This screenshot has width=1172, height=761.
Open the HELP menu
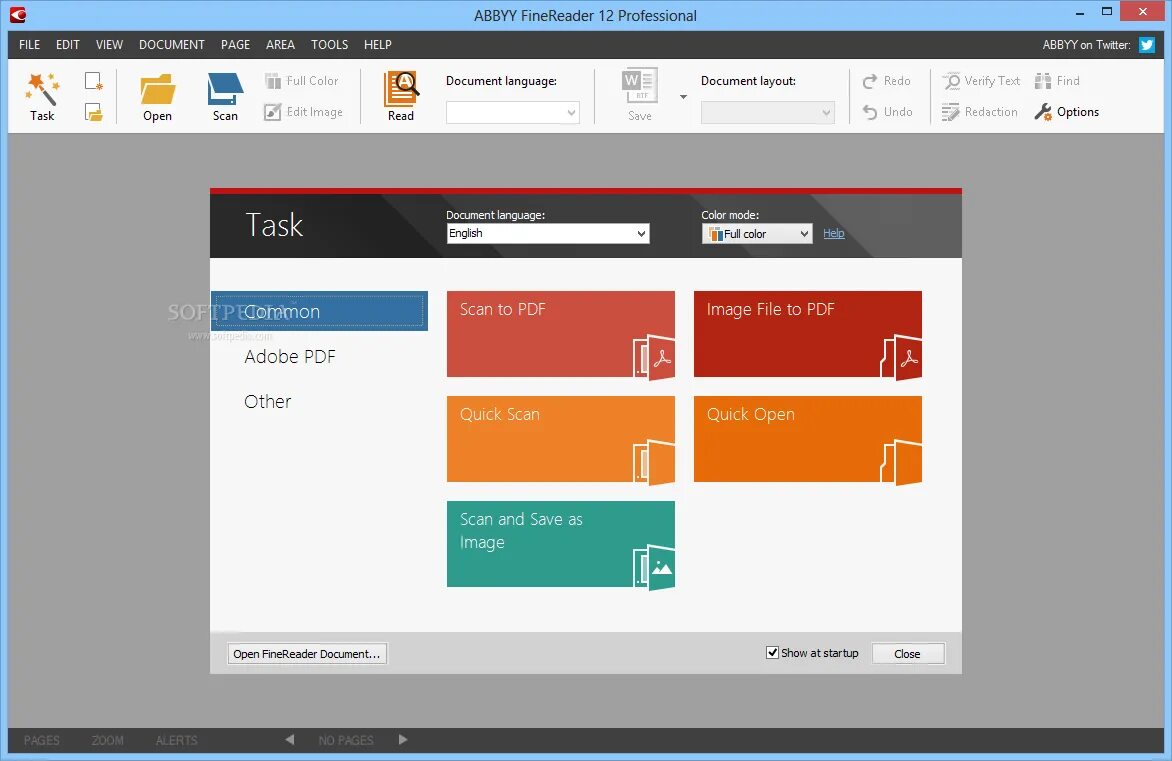pyautogui.click(x=377, y=45)
